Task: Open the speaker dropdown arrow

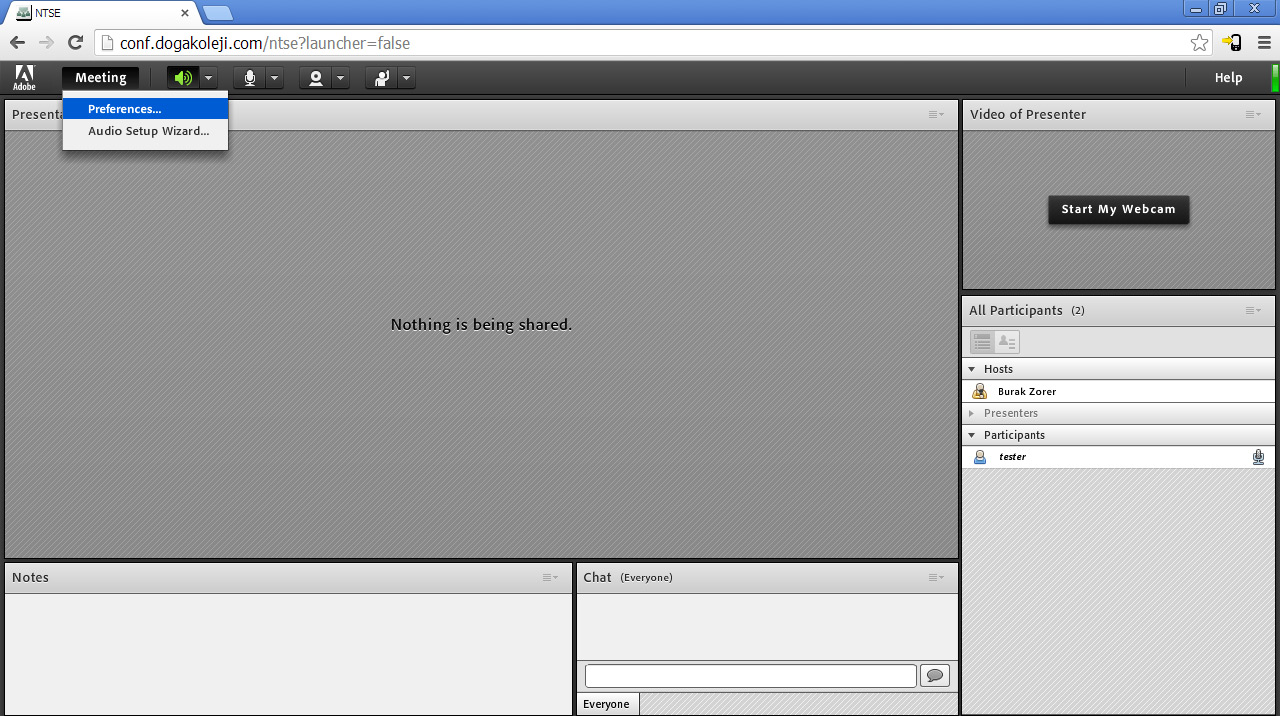Action: tap(208, 78)
